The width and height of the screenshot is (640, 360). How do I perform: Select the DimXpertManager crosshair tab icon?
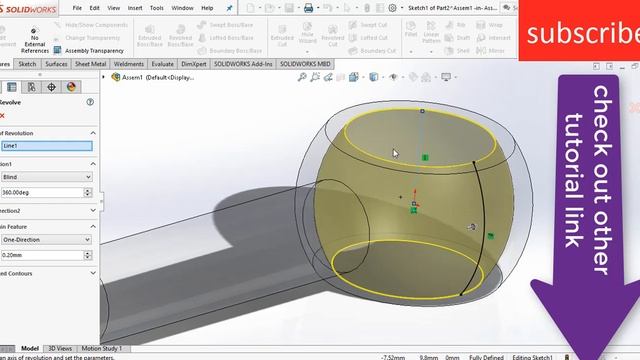coord(51,87)
